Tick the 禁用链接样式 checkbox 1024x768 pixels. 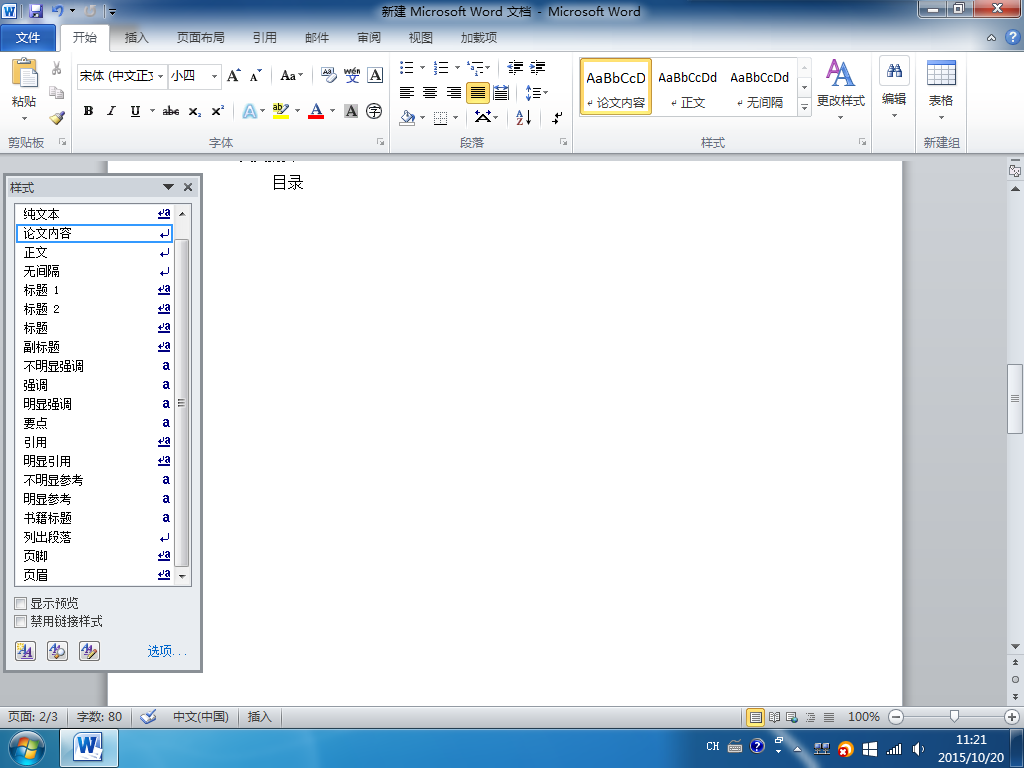click(21, 622)
